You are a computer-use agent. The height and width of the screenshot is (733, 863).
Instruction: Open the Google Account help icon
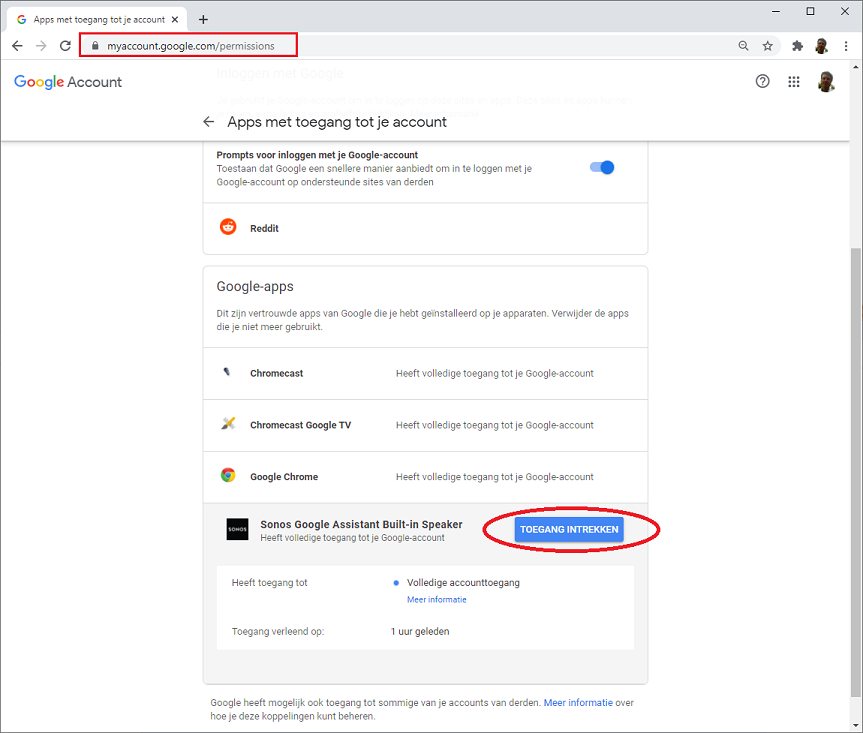762,81
